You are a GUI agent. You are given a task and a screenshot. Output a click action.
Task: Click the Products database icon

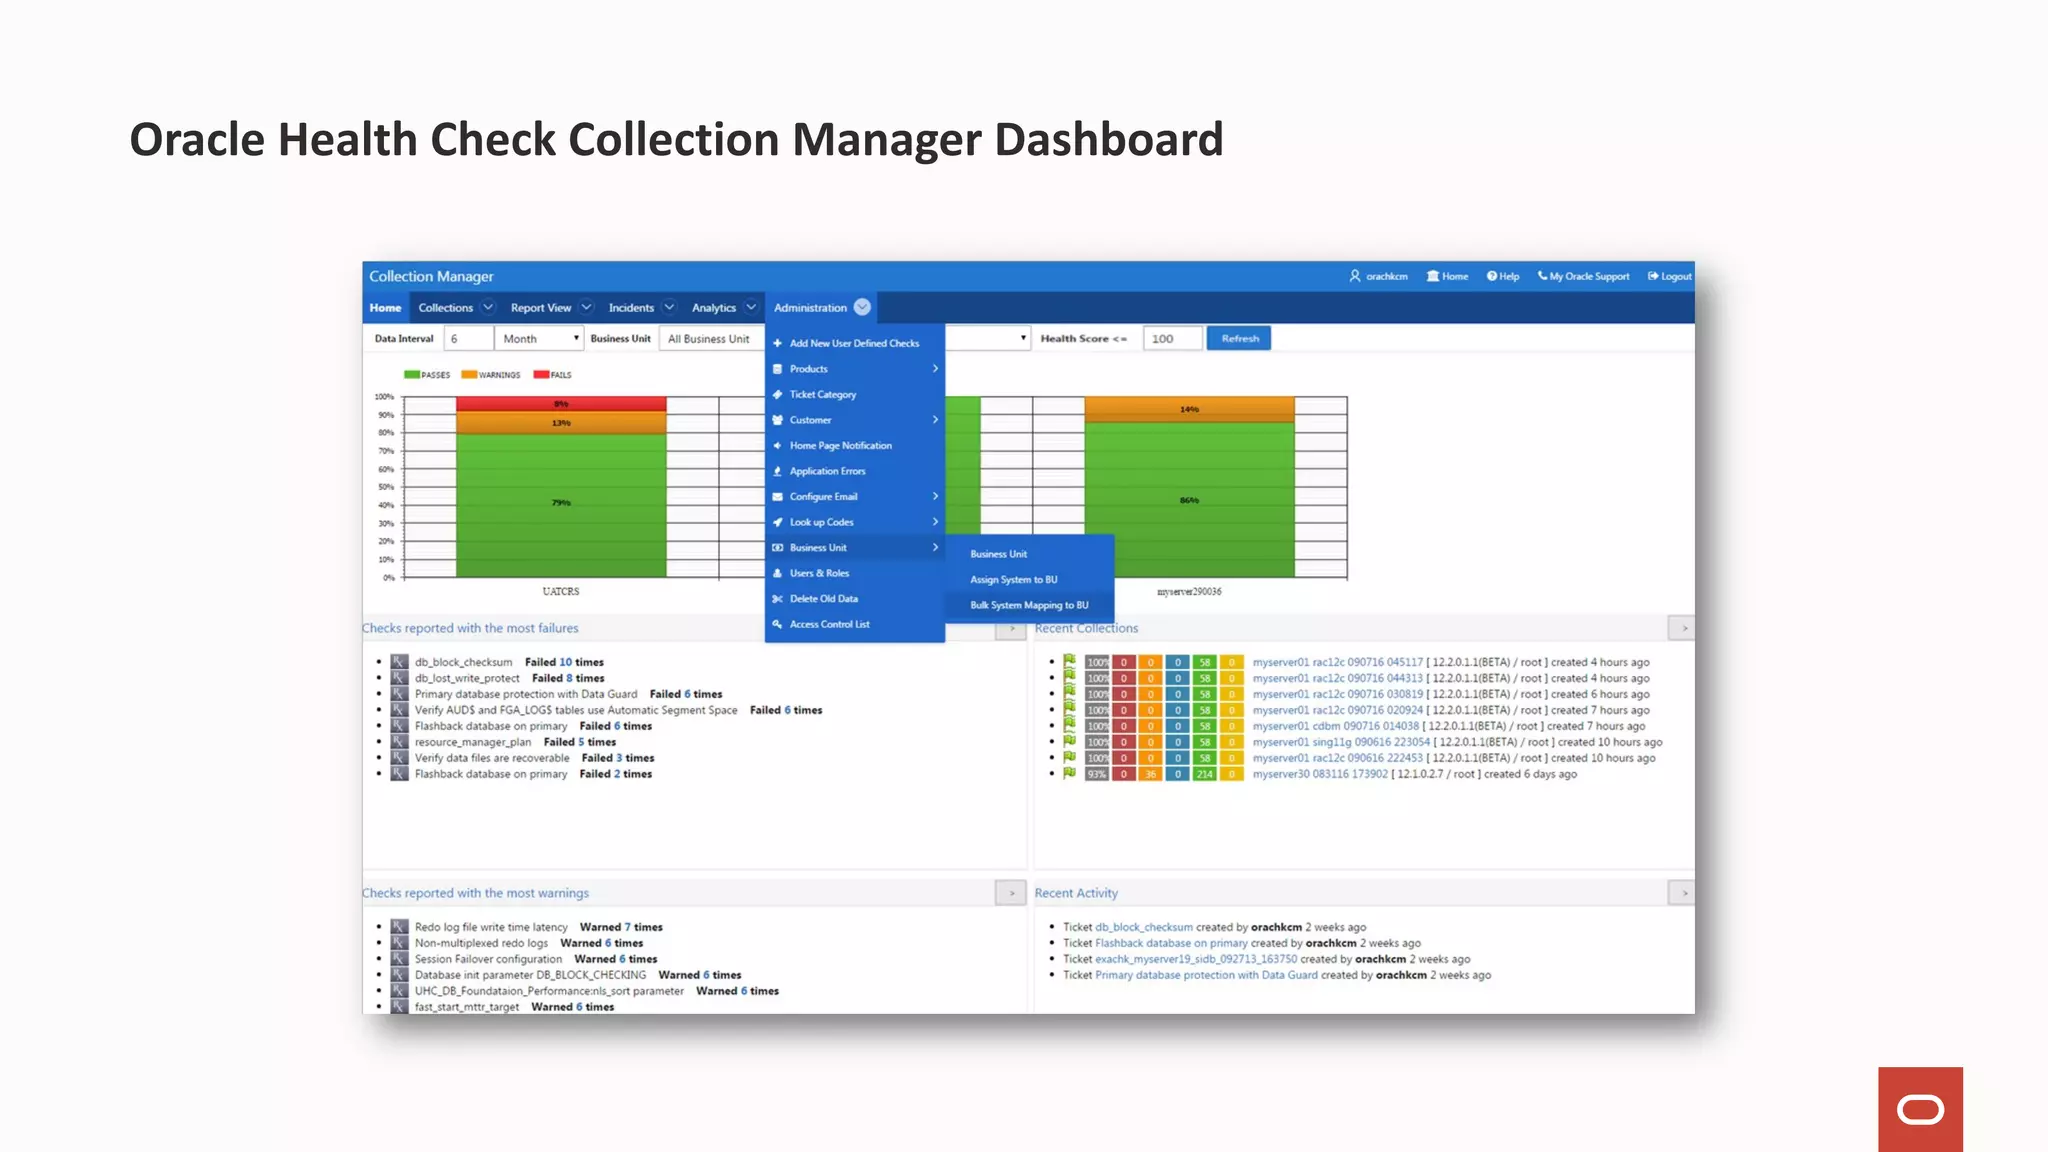tap(777, 369)
